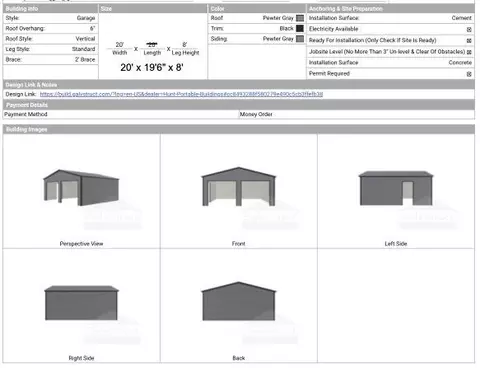The width and height of the screenshot is (480, 368).
Task: Select the 'Concrete' installation surface value
Action: tap(460, 63)
